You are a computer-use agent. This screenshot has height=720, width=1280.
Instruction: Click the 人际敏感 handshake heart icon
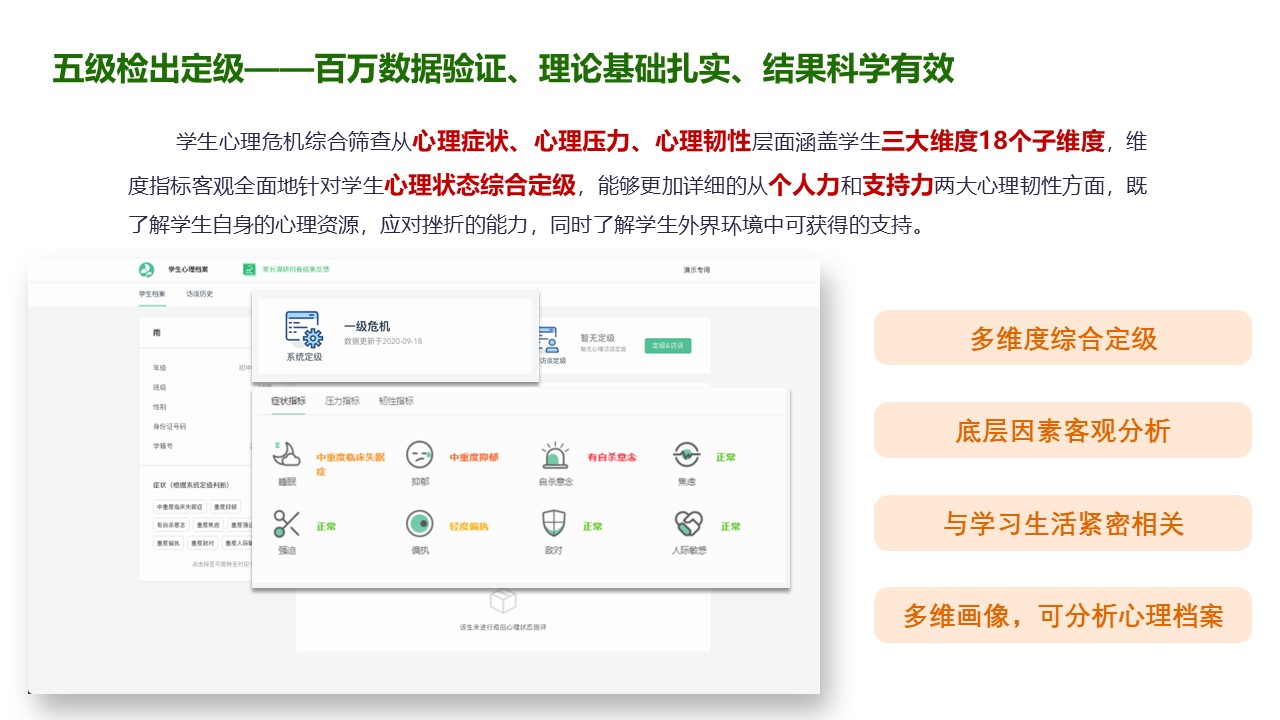click(688, 523)
